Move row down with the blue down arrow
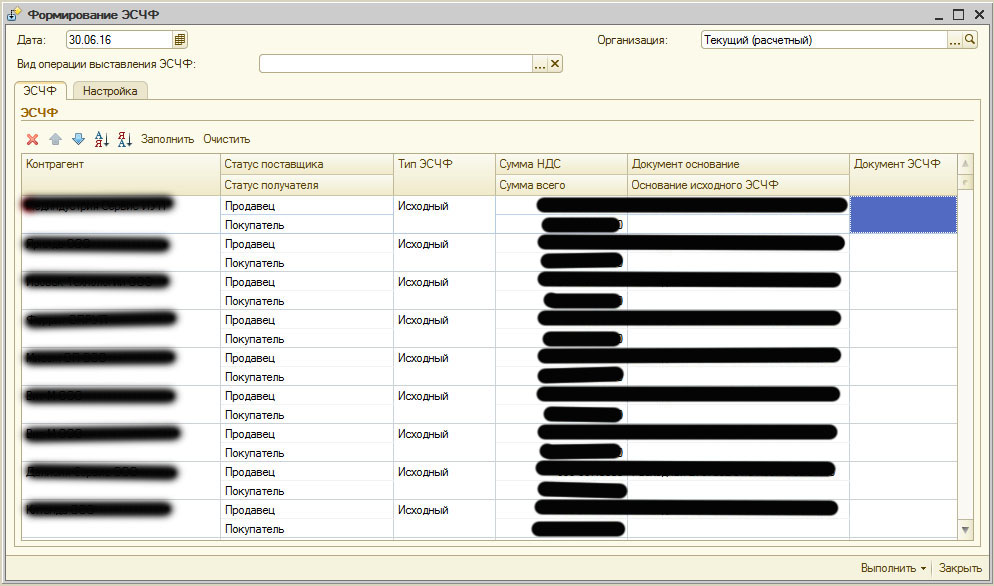 click(x=78, y=139)
